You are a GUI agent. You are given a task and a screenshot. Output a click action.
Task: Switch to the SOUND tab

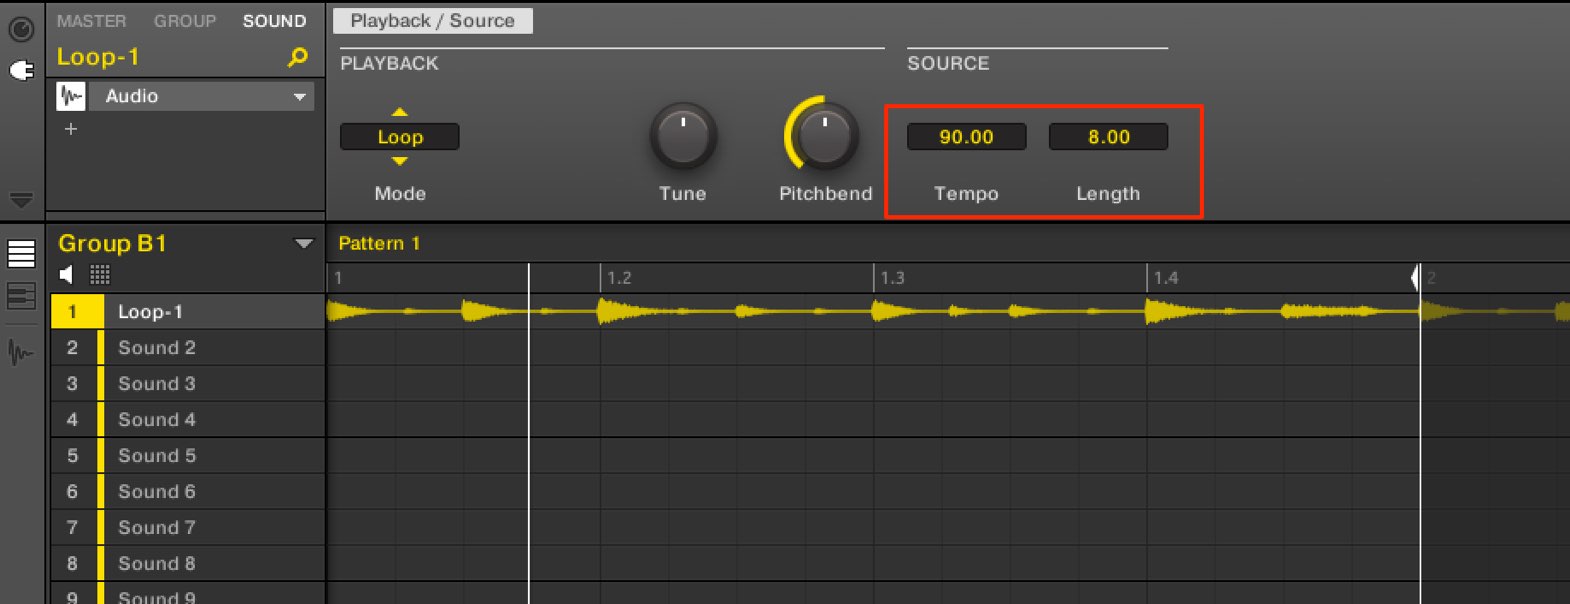(x=274, y=21)
